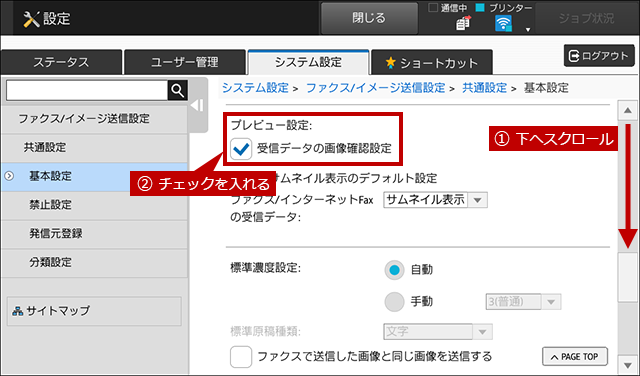Click the 閉じる button
Image resolution: width=640 pixels, height=376 pixels.
point(369,18)
